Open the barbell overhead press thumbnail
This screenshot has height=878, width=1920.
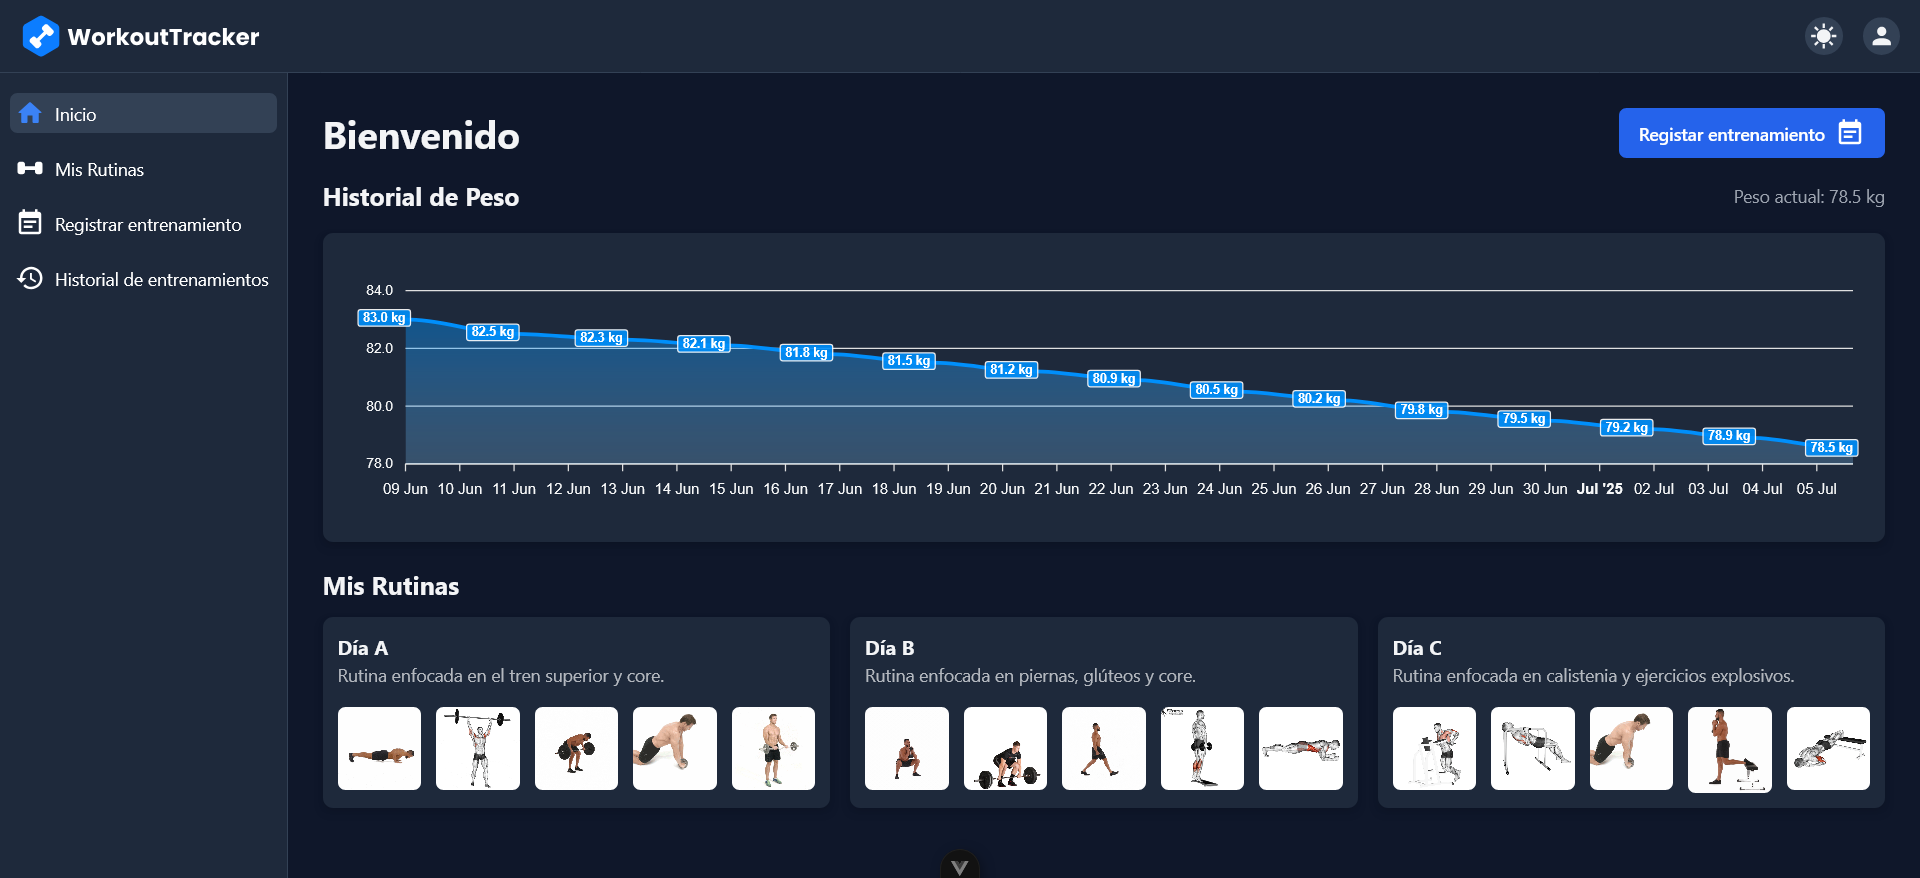(478, 749)
